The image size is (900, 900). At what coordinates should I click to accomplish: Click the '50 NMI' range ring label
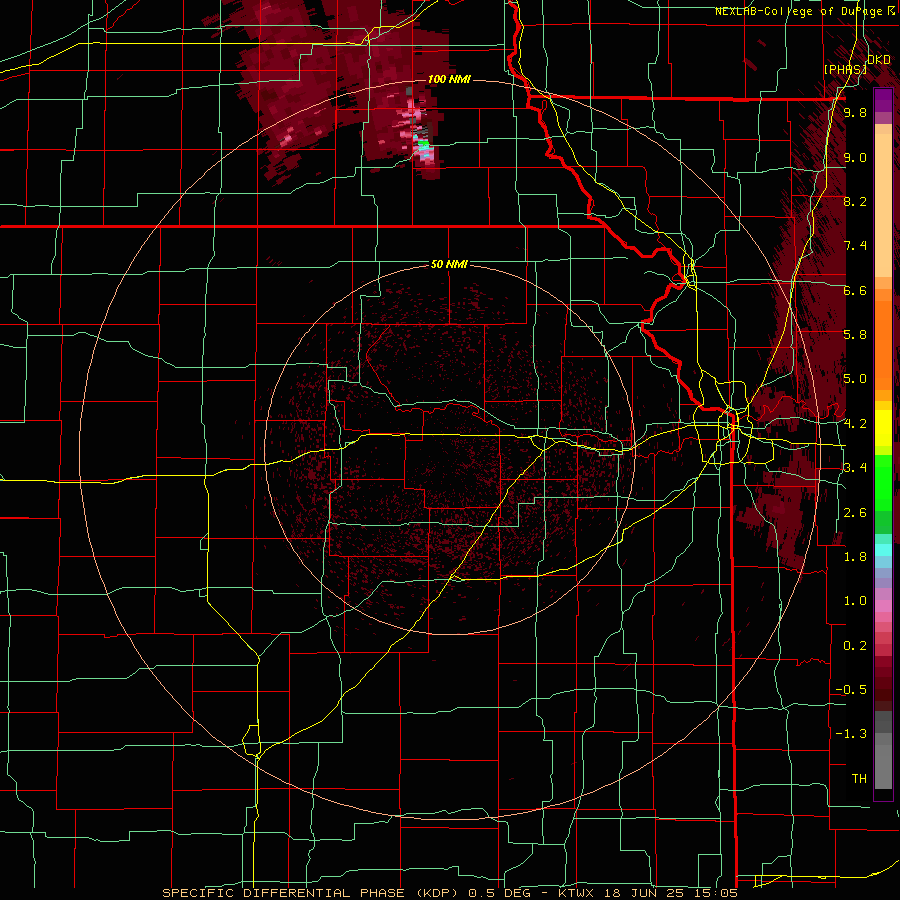pyautogui.click(x=449, y=264)
